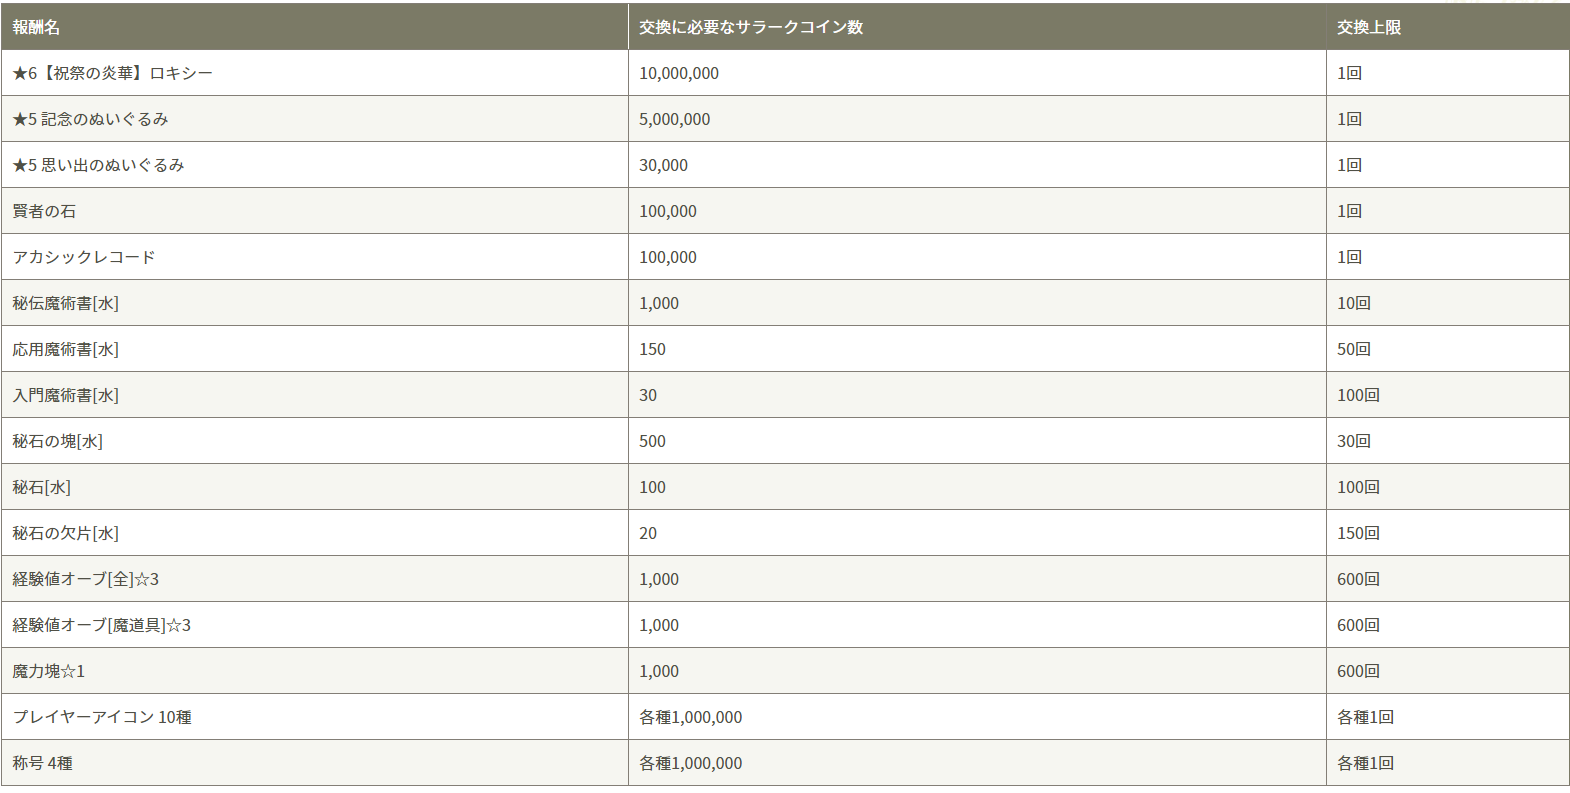Click the 交換上限 column header
1570x793 pixels.
(x=1368, y=28)
